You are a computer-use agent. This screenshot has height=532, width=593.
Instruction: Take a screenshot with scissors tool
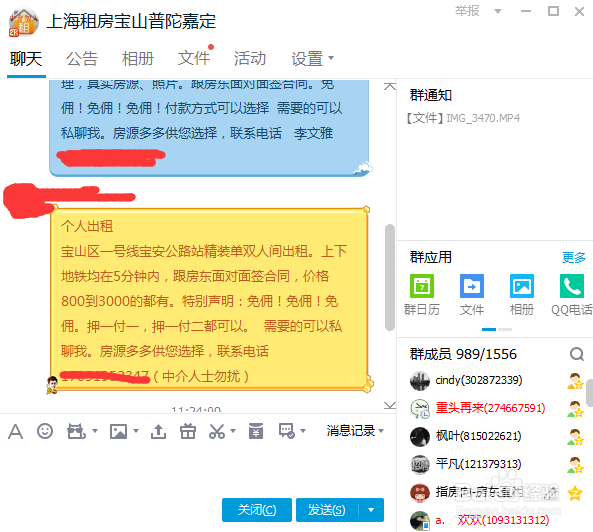pos(217,431)
